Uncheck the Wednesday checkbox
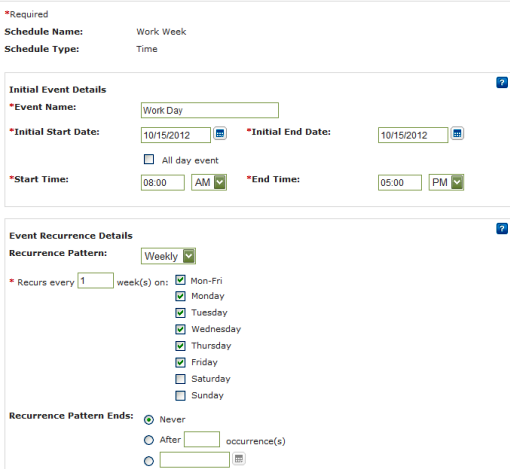Viewport: 510px width, 469px height. coord(180,329)
